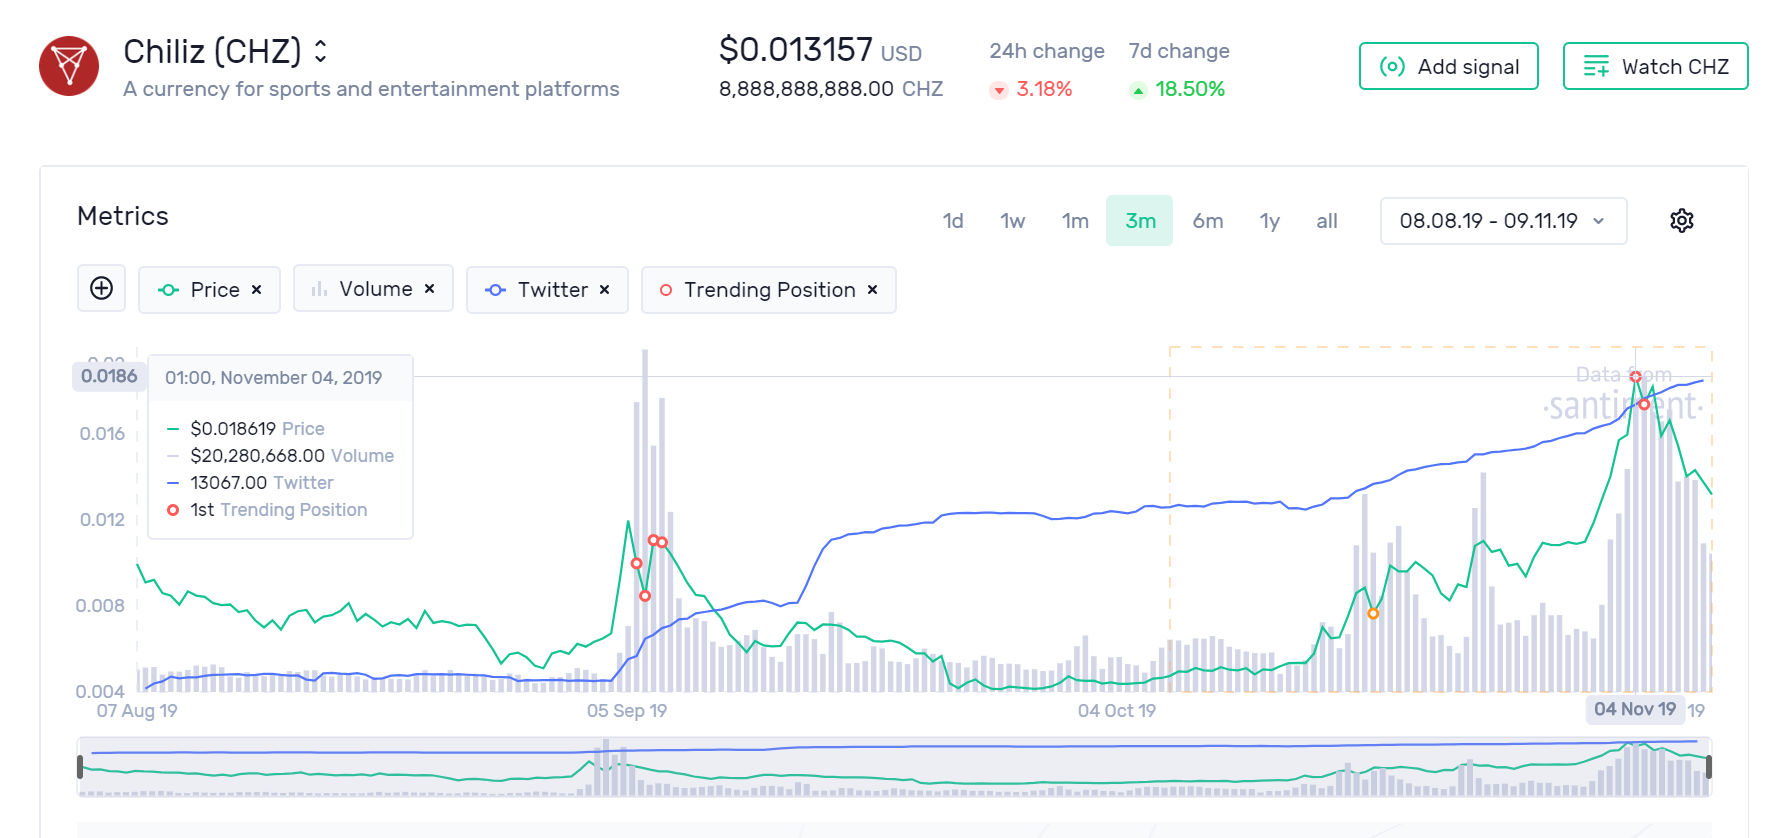Click the 18.50% 7d change value
1769x838 pixels.
pos(1190,89)
